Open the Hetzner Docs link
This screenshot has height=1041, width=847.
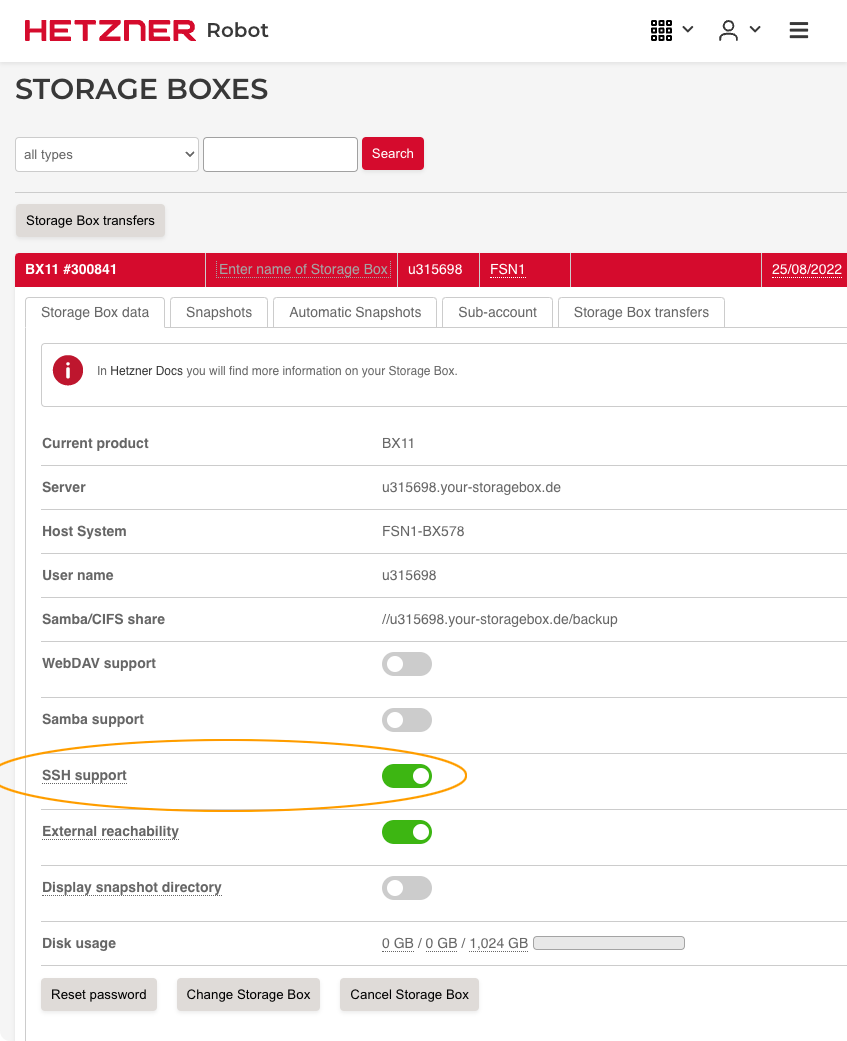pos(148,370)
